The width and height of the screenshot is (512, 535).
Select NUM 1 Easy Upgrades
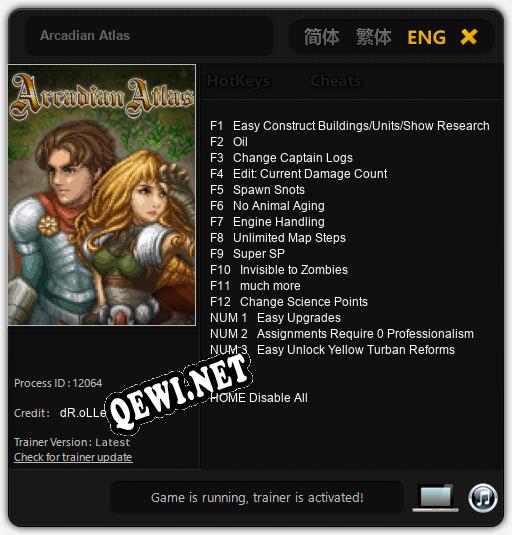point(275,318)
